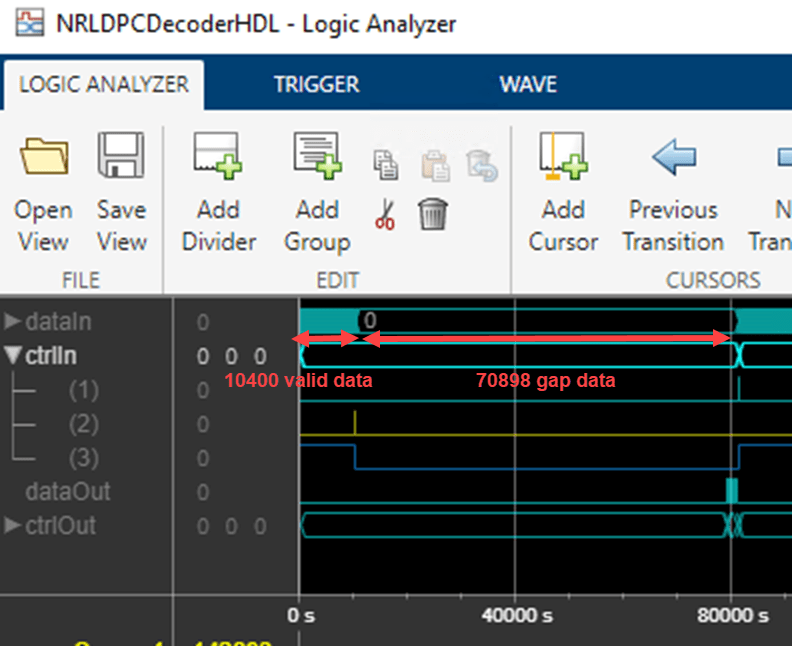792x646 pixels.
Task: Click the Delete trash can icon
Action: (433, 214)
